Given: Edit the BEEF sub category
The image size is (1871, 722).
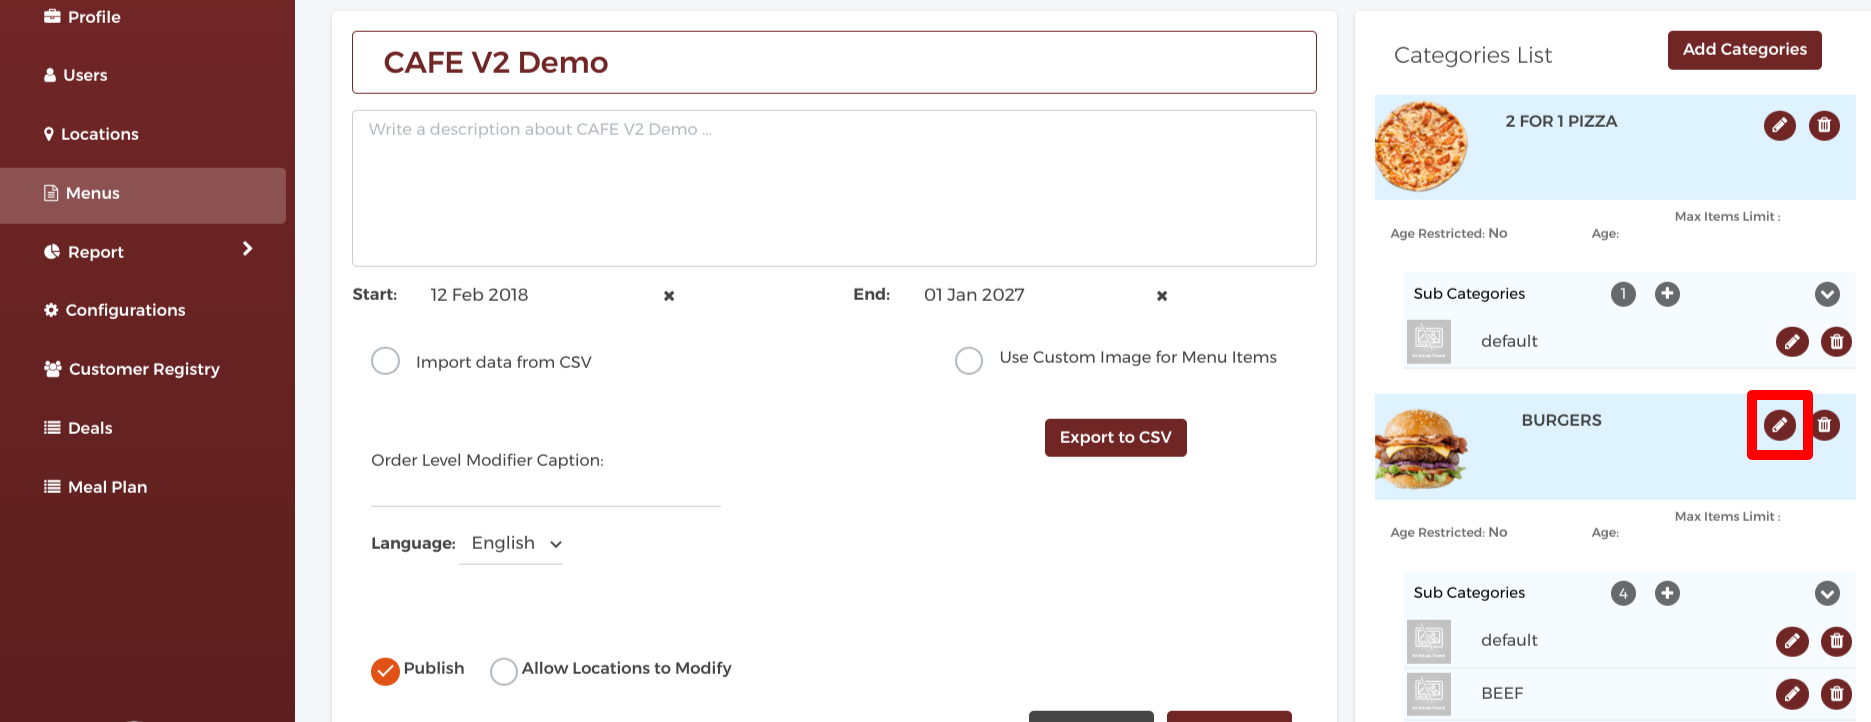Looking at the screenshot, I should point(1791,693).
